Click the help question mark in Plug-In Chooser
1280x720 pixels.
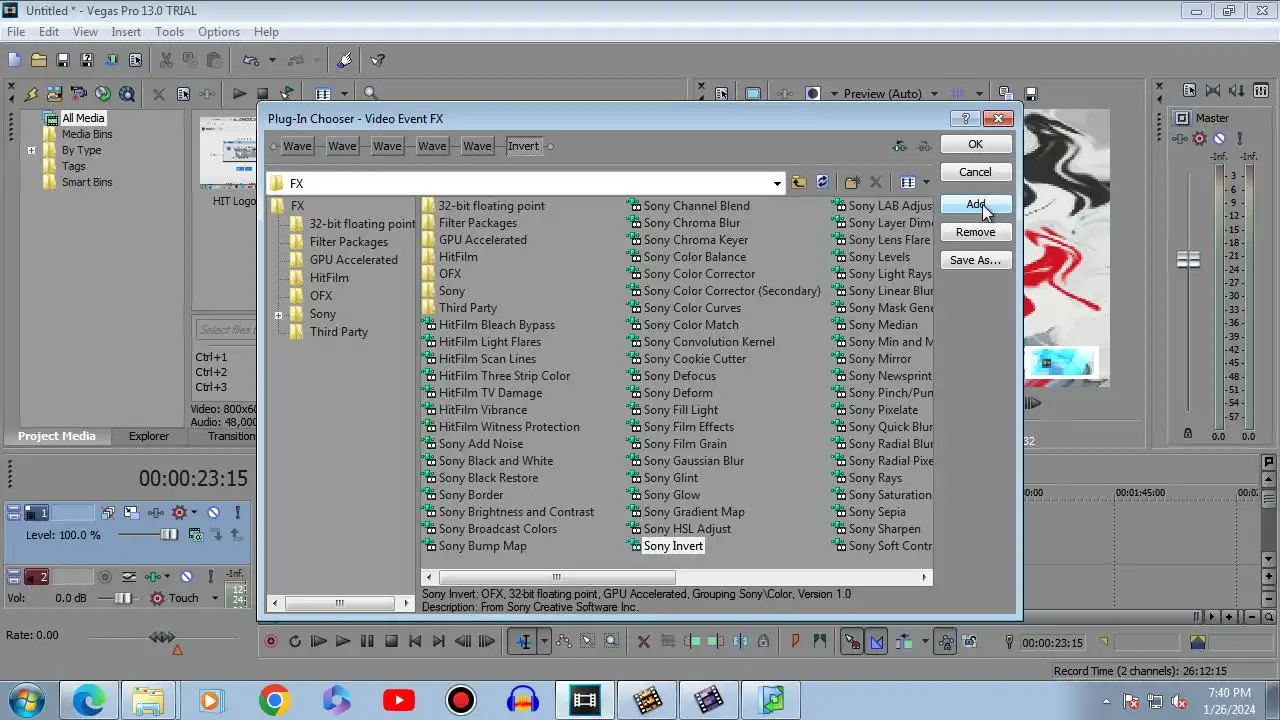pos(965,118)
